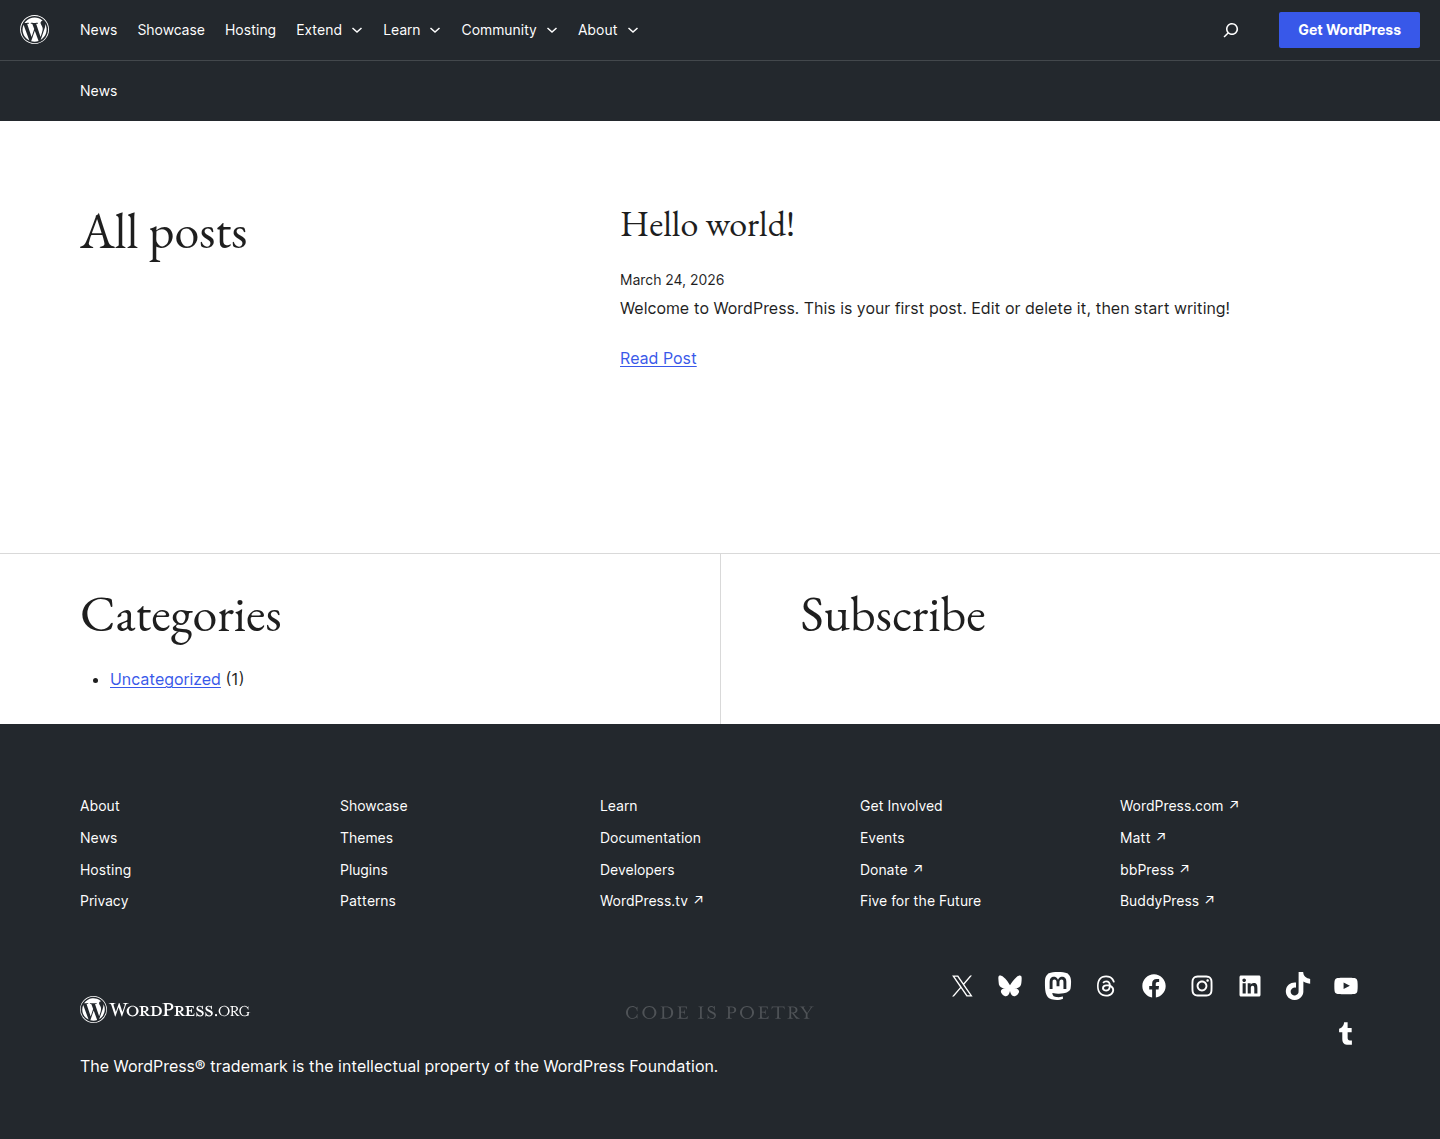Open the X (Twitter) social icon
This screenshot has height=1139, width=1440.
point(962,986)
